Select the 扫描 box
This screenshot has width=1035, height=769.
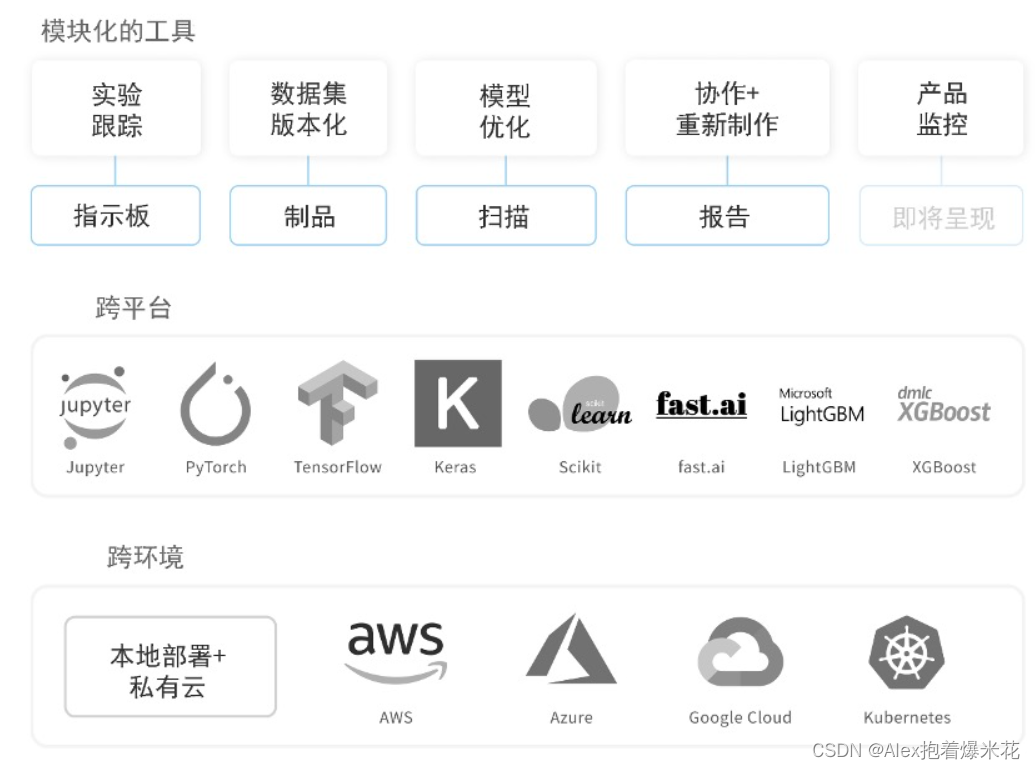point(506,215)
